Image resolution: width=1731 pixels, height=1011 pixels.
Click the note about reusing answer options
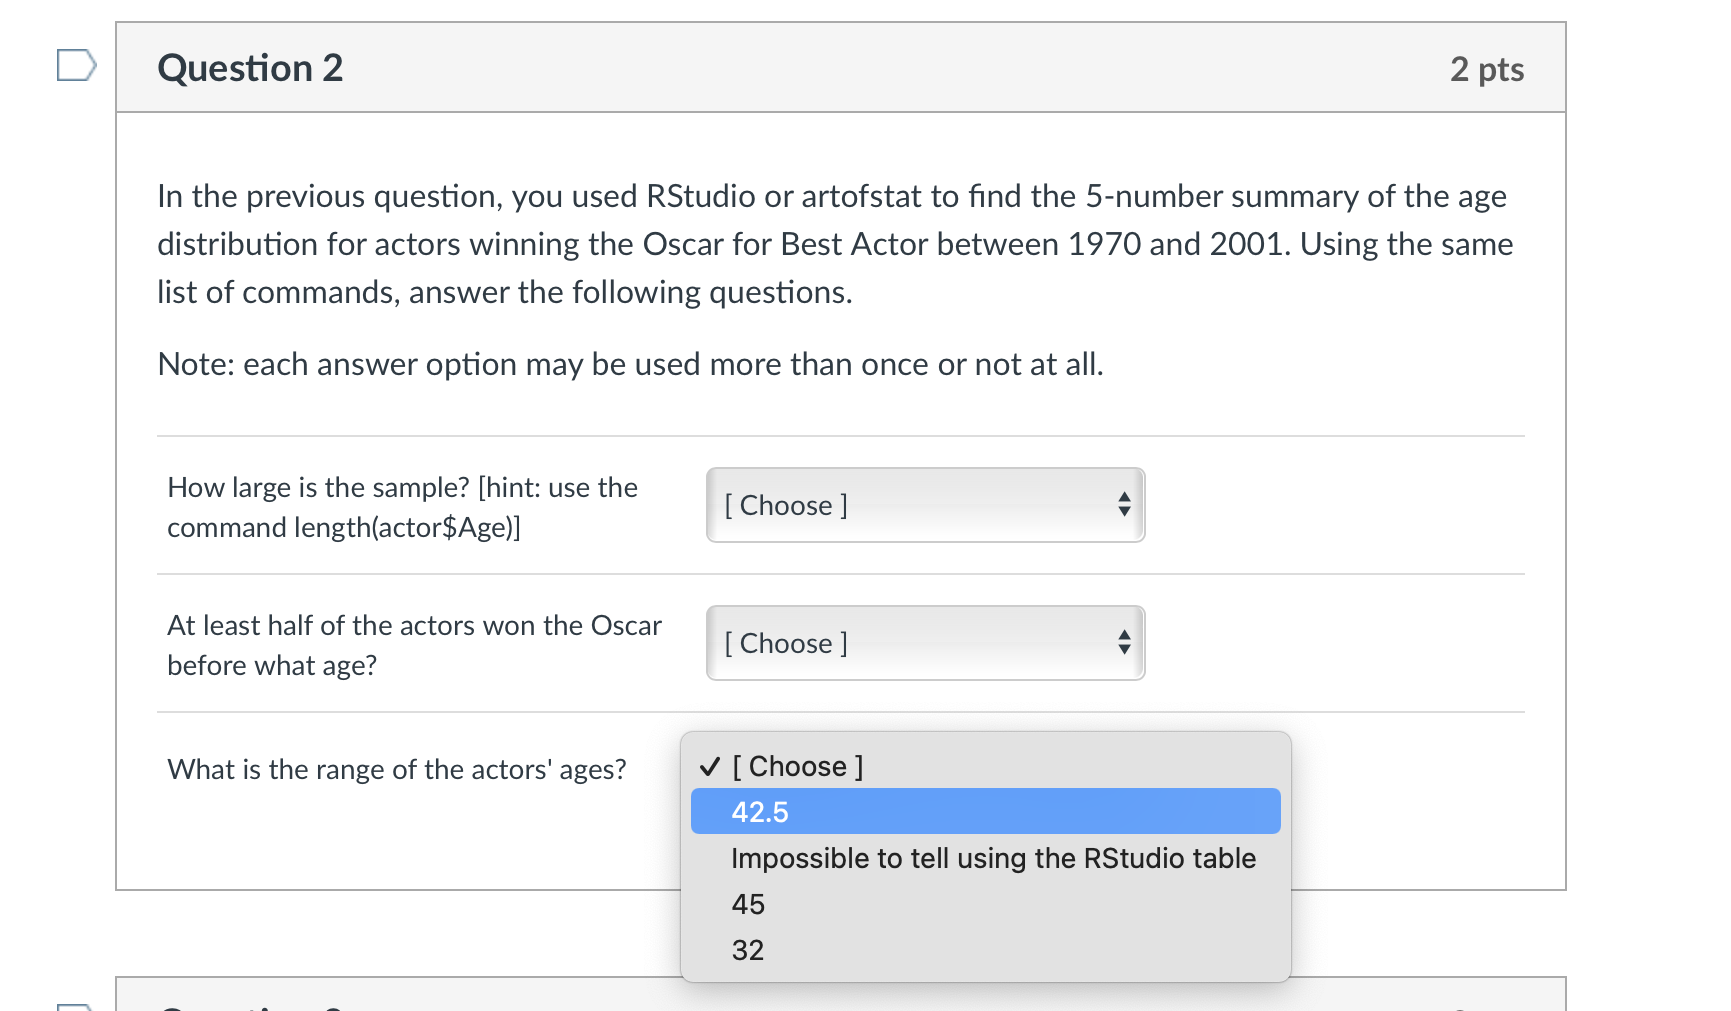coord(630,364)
